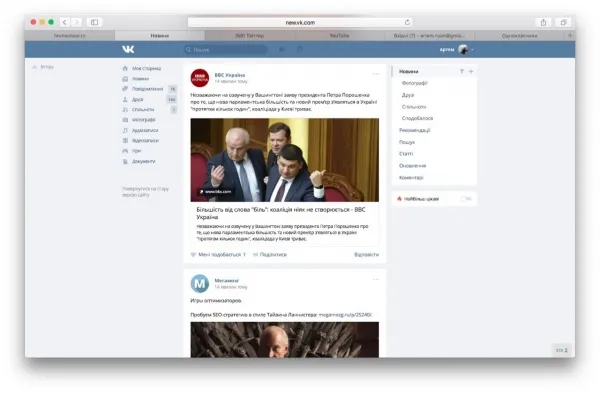Open Моя сторінка from the left menu
The image size is (600, 393).
click(x=142, y=68)
